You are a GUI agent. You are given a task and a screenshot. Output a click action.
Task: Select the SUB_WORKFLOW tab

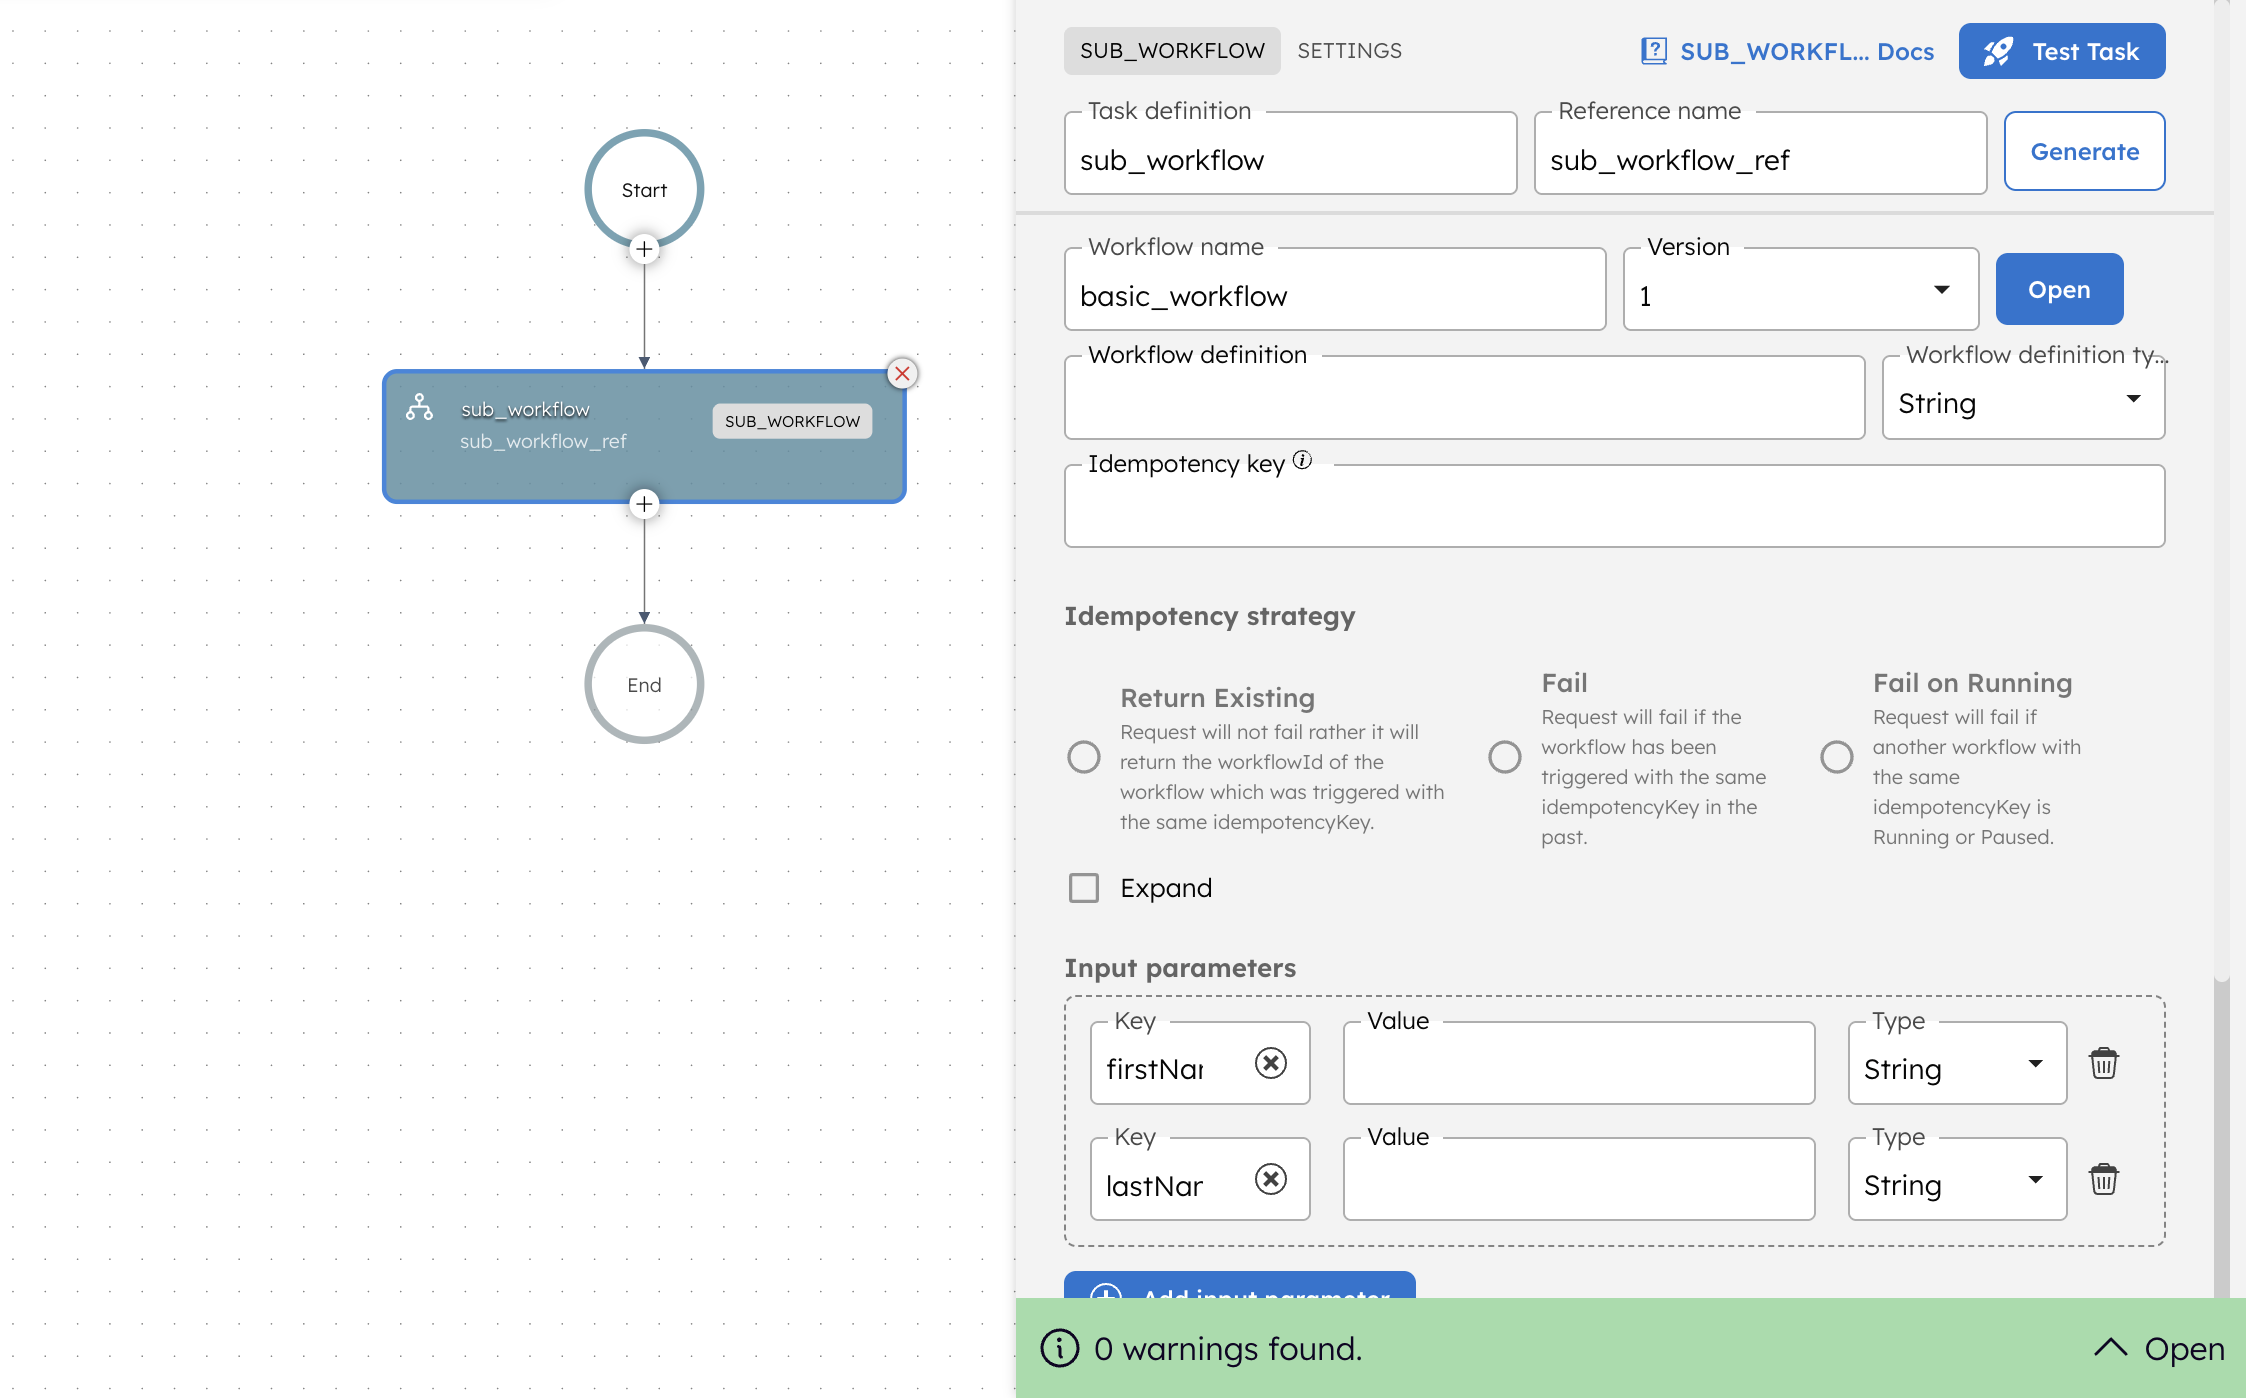[1171, 51]
